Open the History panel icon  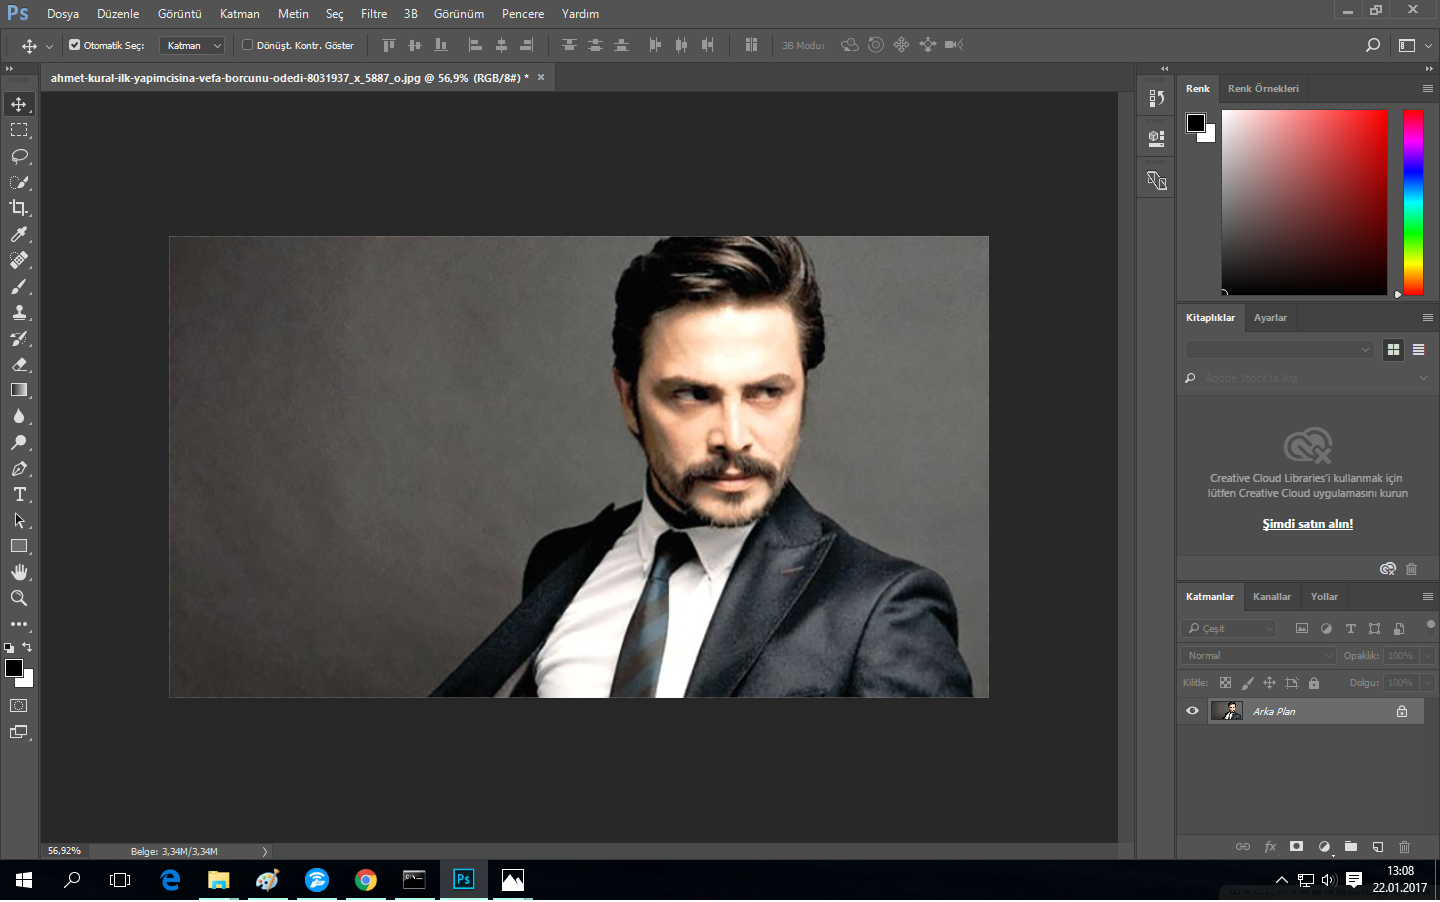(1156, 98)
